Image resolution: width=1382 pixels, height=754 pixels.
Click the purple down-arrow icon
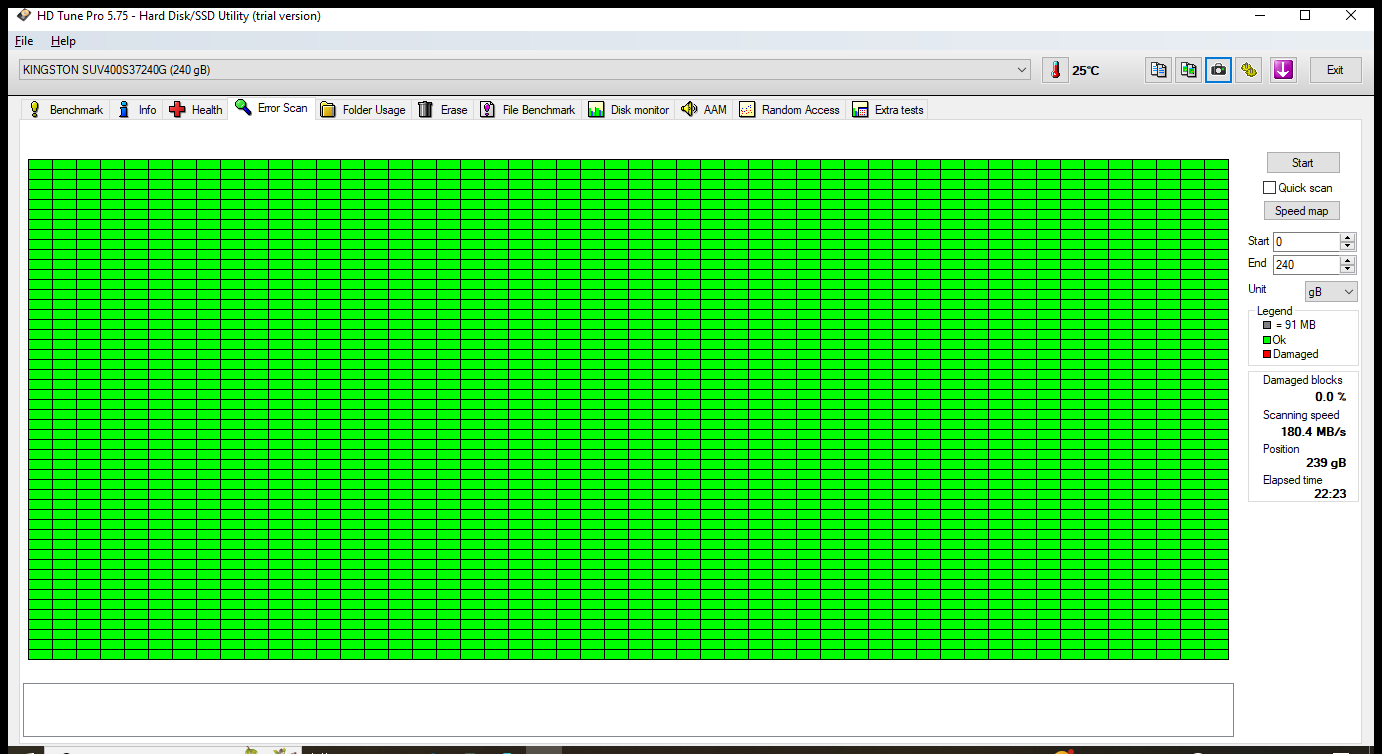(1284, 70)
